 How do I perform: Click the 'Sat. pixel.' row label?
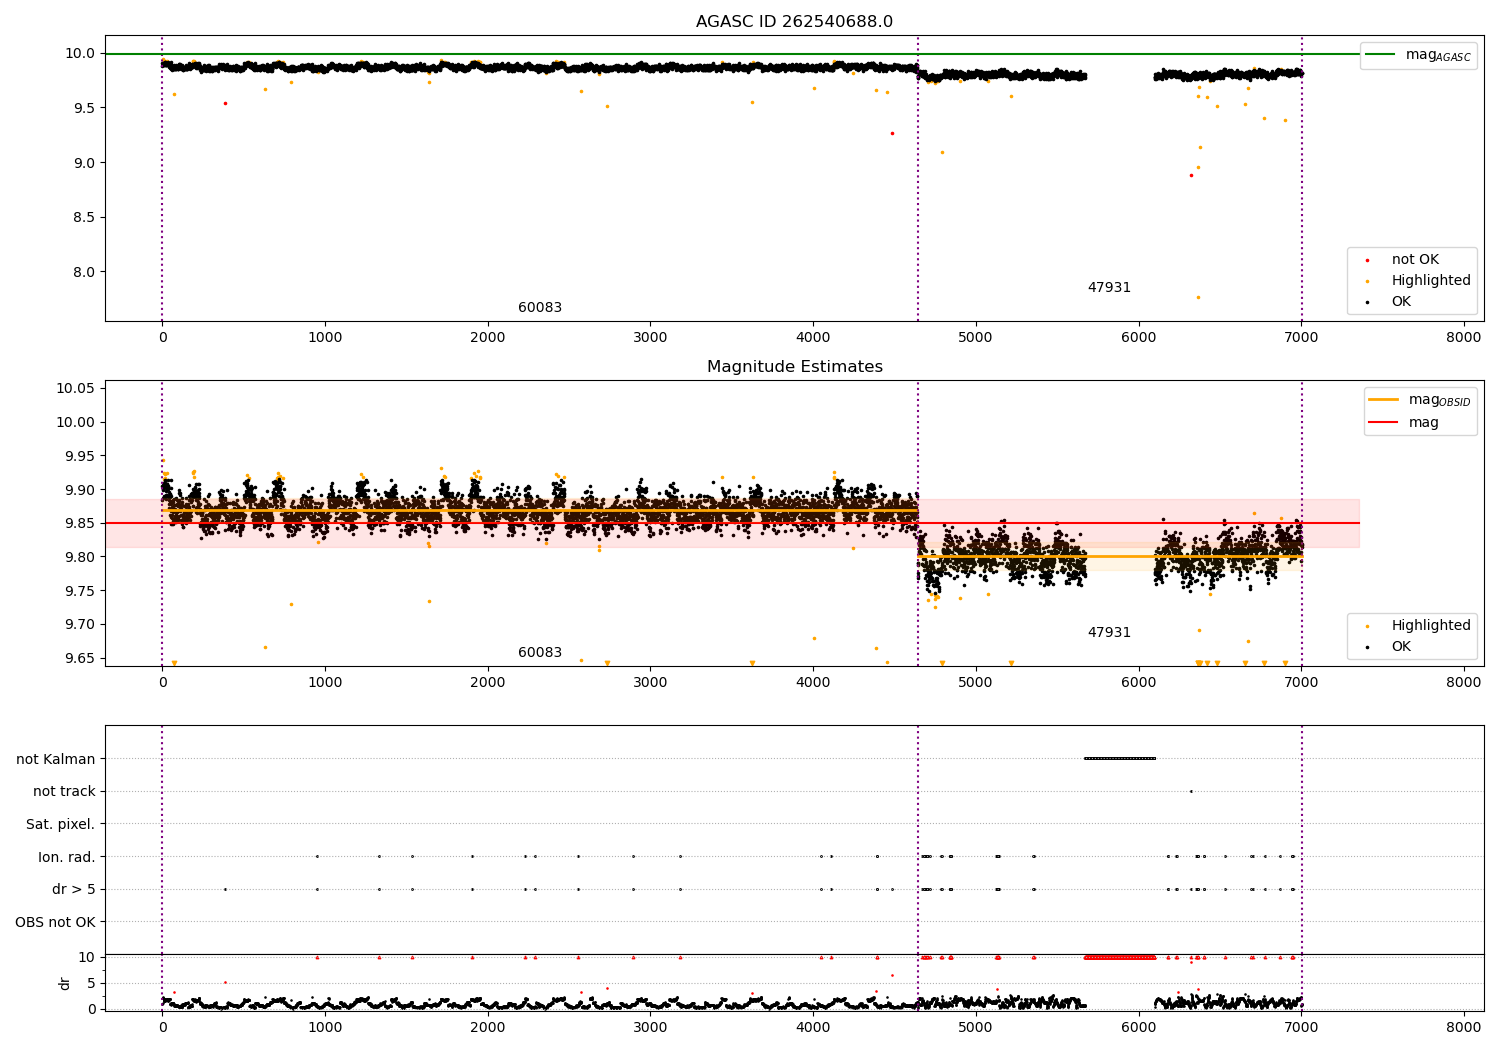click(61, 824)
